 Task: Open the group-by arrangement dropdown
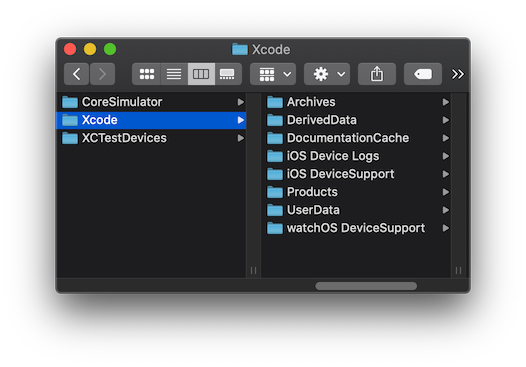273,74
